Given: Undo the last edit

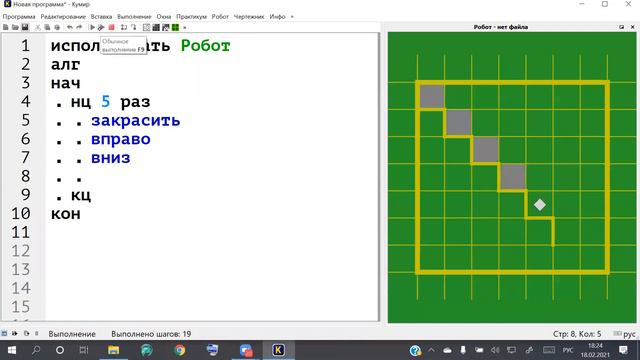Looking at the screenshot, I should pos(70,27).
